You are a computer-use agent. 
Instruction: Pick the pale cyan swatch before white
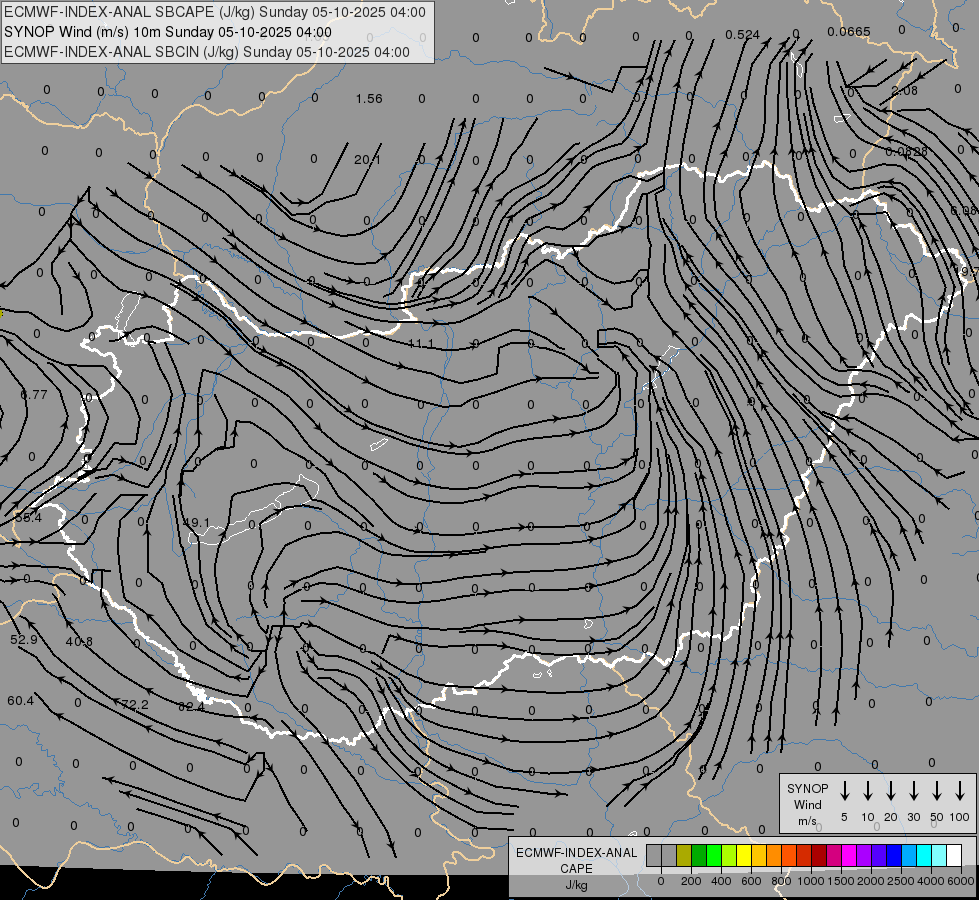tap(940, 855)
